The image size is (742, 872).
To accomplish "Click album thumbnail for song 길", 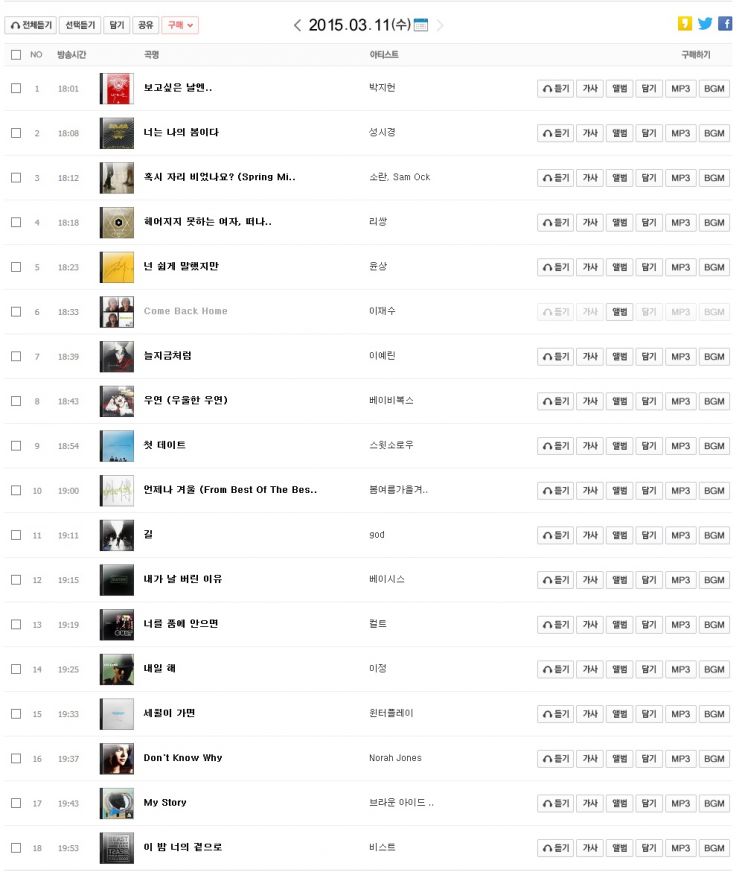I will (117, 535).
